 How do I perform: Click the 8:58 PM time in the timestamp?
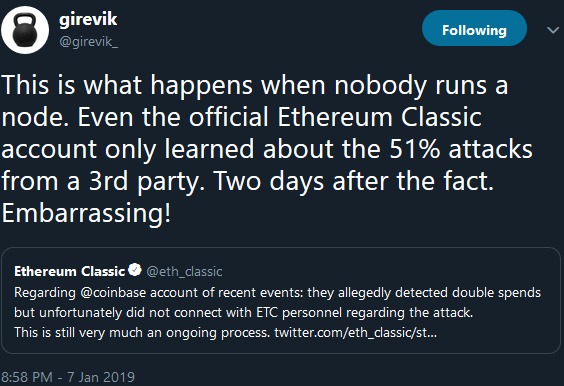tap(27, 377)
